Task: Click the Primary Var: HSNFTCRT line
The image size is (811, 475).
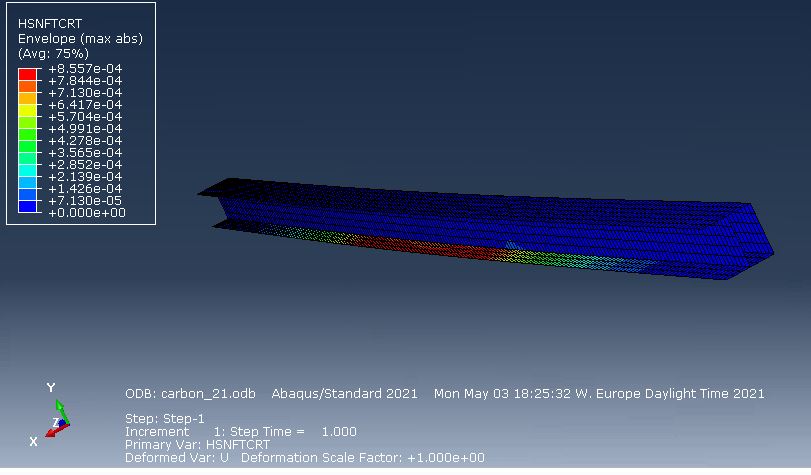Action: coord(198,444)
